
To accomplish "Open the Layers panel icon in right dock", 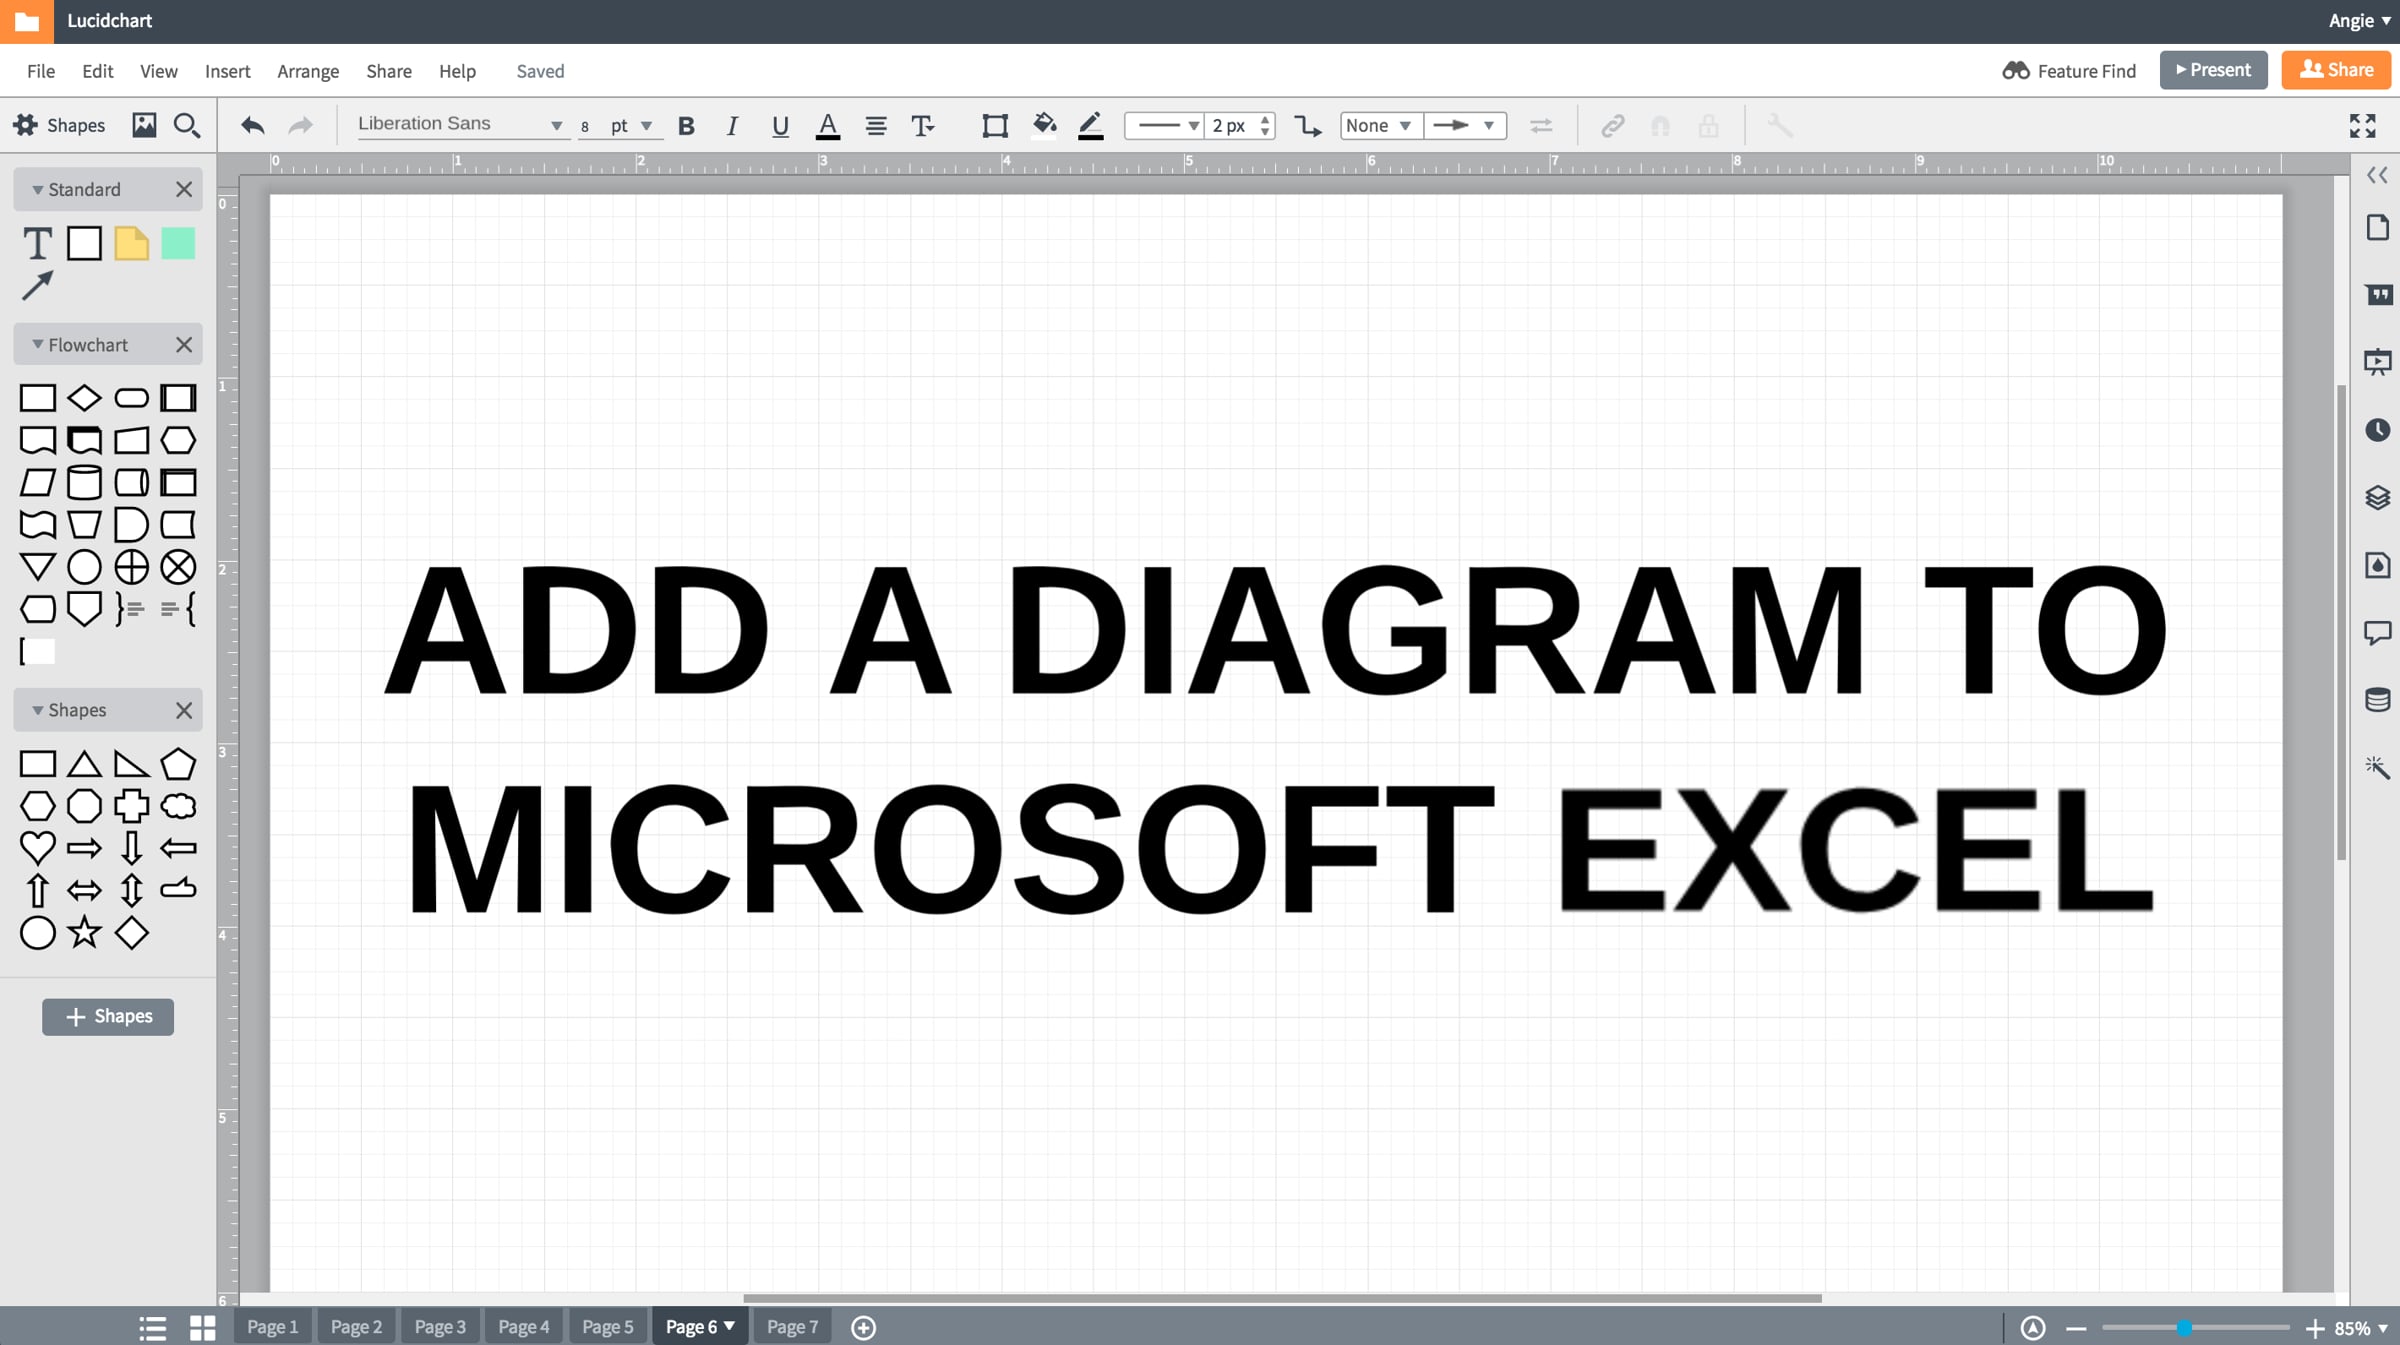I will 2378,497.
